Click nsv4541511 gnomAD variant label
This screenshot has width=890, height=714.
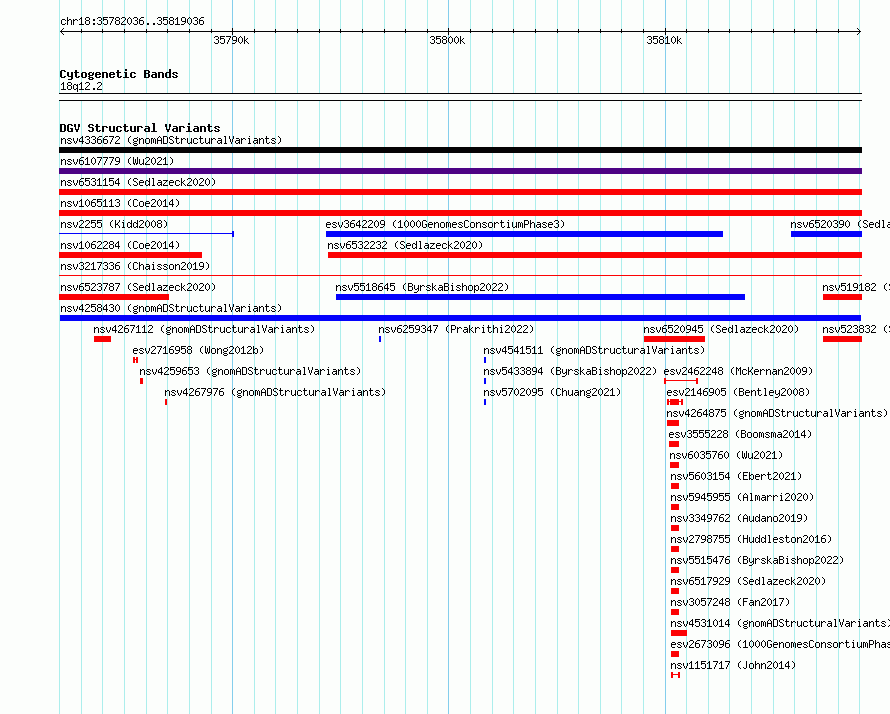pos(594,350)
